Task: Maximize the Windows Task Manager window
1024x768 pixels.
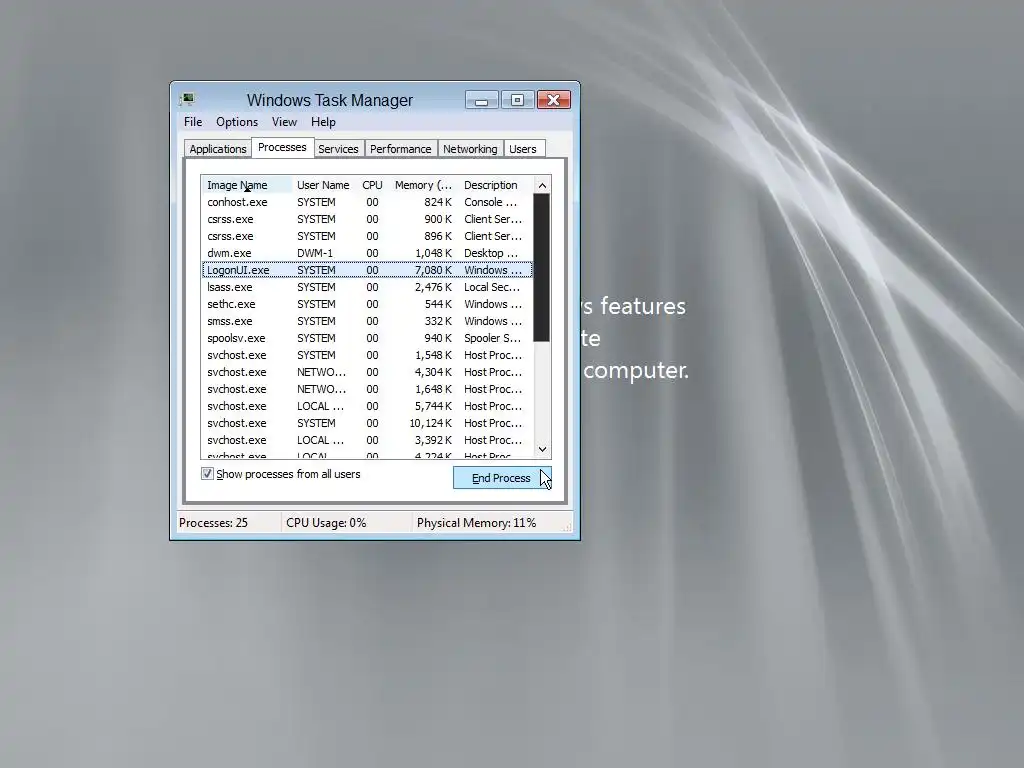Action: (517, 100)
